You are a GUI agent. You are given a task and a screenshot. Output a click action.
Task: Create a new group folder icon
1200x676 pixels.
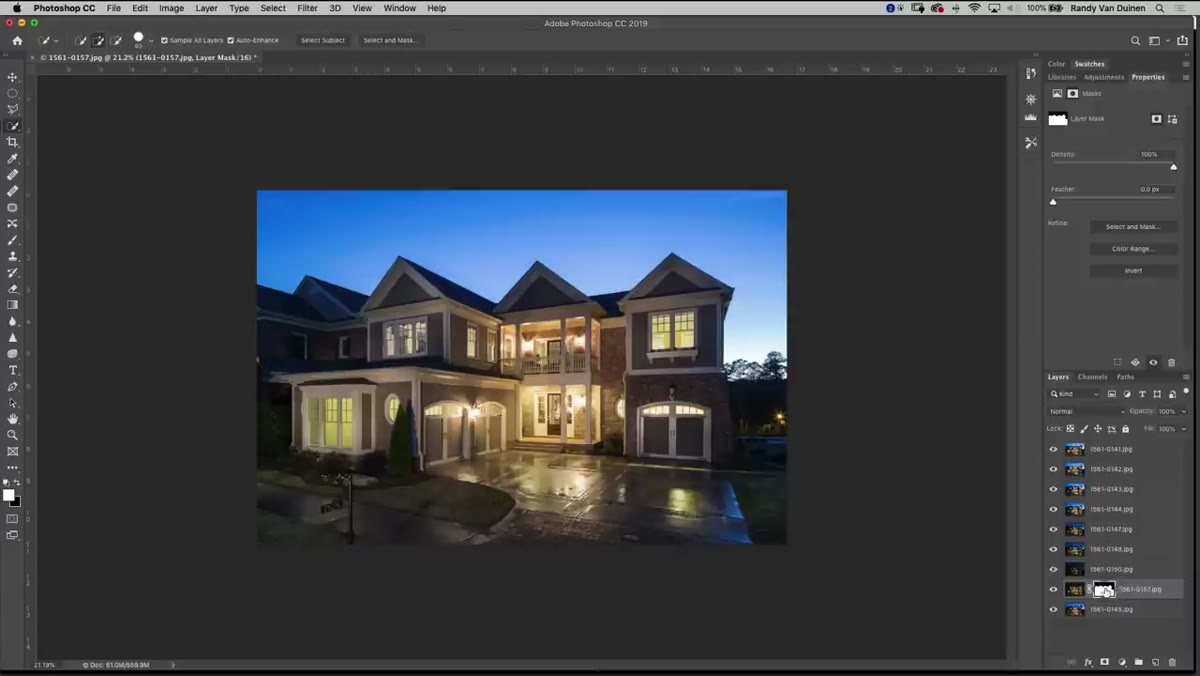(x=1138, y=662)
